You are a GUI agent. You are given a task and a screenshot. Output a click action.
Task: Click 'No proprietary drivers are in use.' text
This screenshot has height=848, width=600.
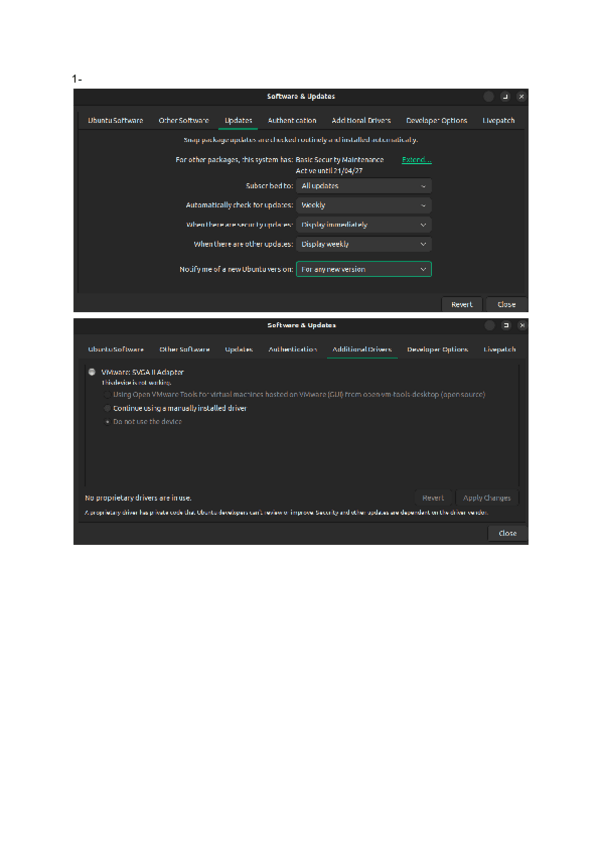(x=138, y=498)
